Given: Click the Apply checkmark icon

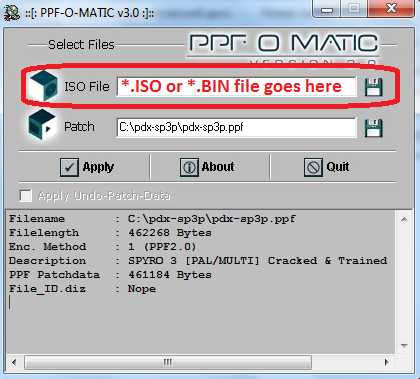Looking at the screenshot, I should (69, 167).
